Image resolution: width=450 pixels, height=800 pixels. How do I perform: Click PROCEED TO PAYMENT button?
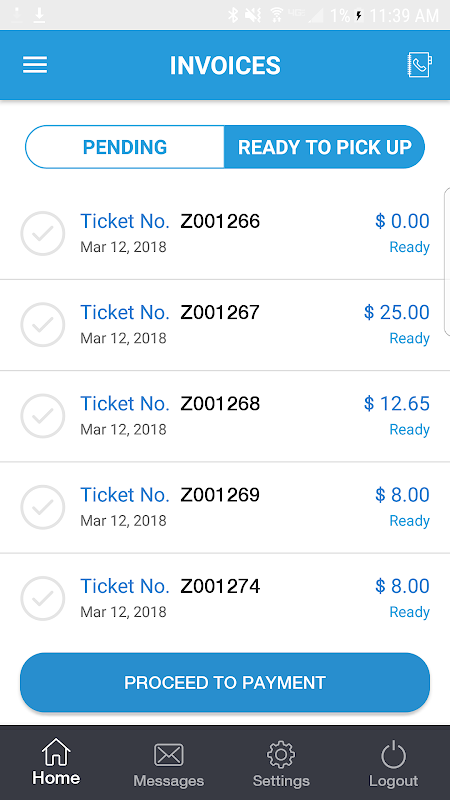(225, 683)
